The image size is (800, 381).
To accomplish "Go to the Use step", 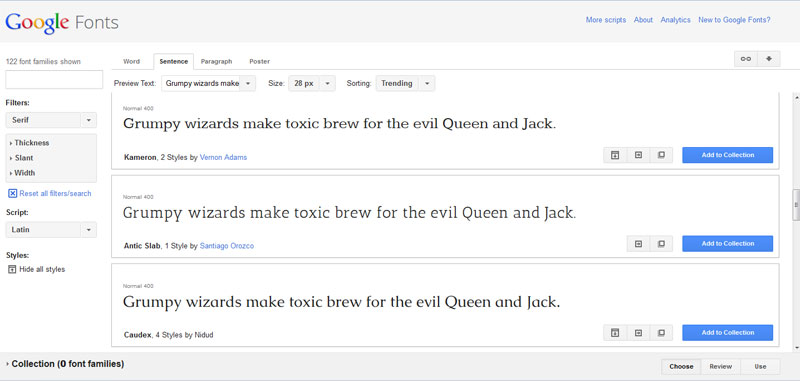I will coord(760,367).
